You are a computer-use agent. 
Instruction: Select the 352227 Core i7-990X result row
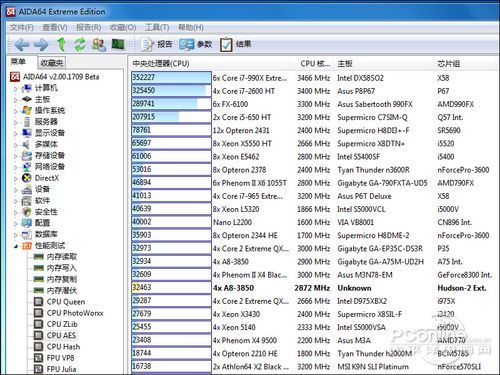point(313,78)
